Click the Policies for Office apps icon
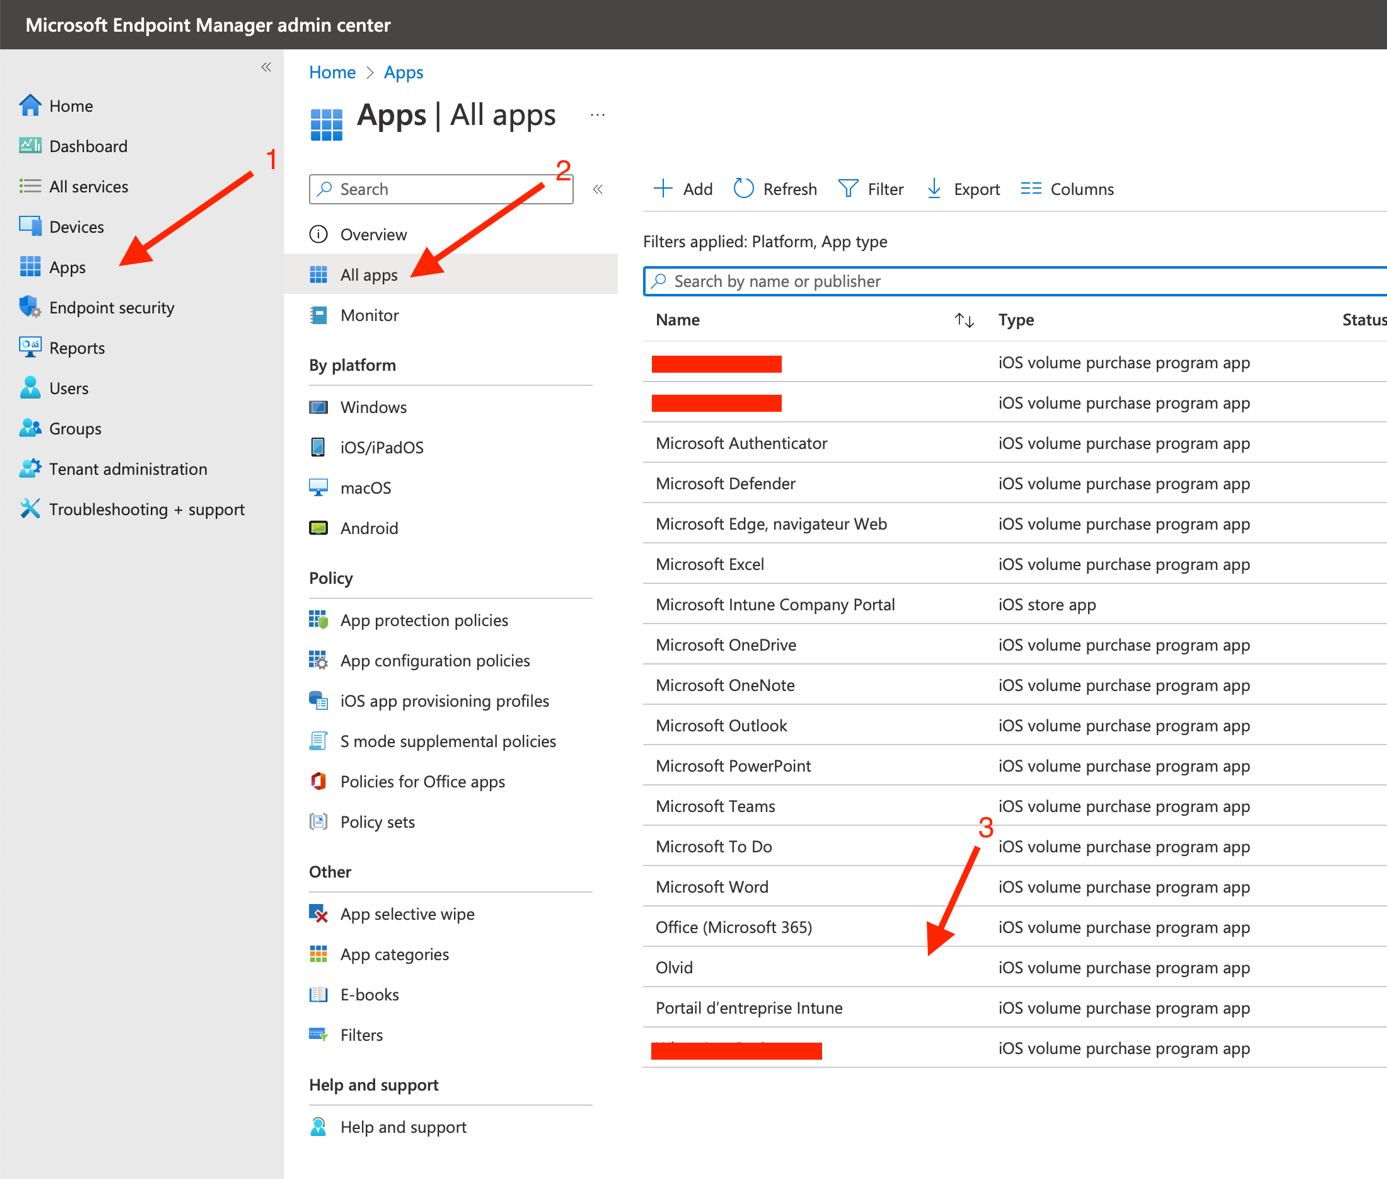This screenshot has height=1179, width=1387. coord(319,781)
